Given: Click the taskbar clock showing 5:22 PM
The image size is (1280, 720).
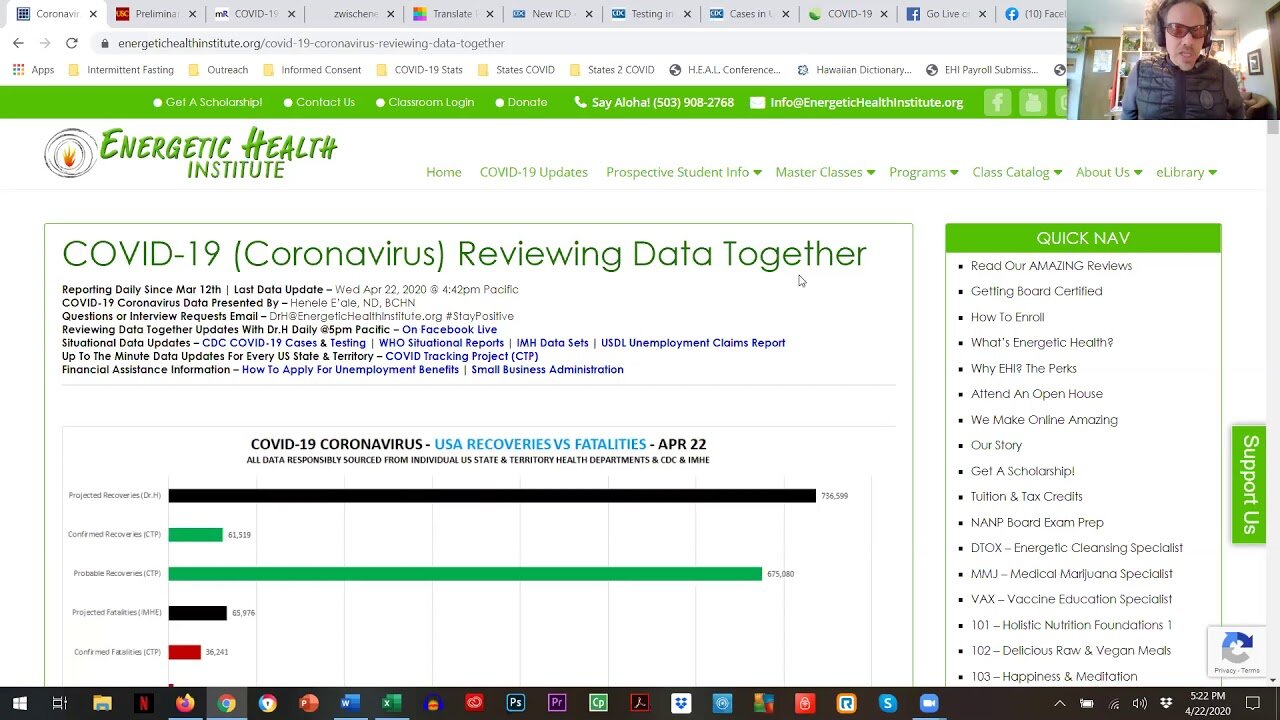Looking at the screenshot, I should [x=1207, y=703].
